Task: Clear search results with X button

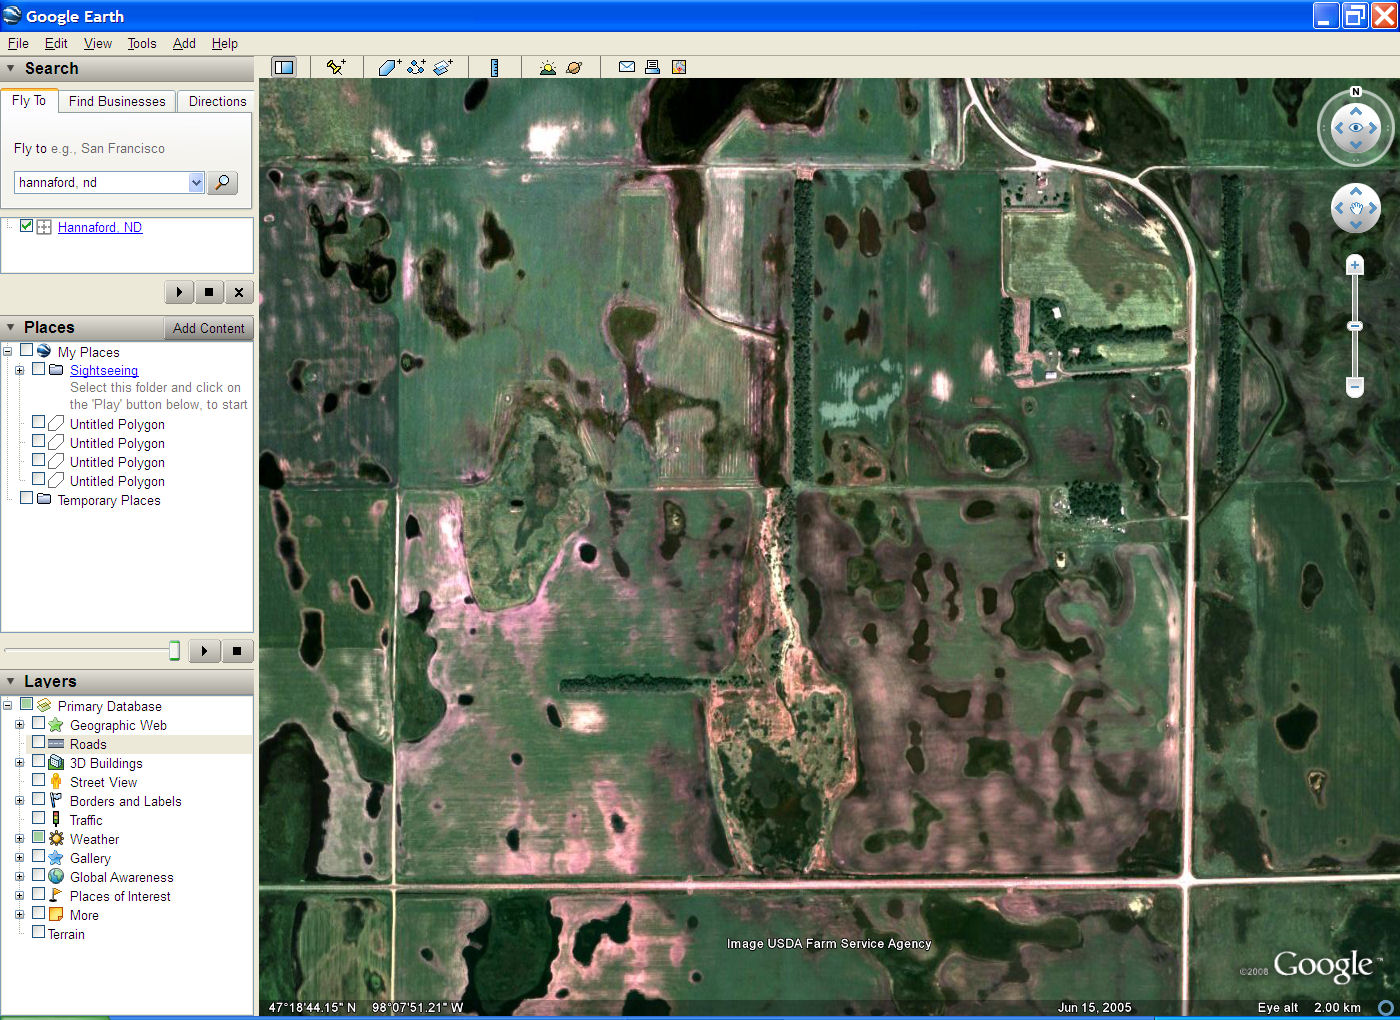Action: pos(238,292)
